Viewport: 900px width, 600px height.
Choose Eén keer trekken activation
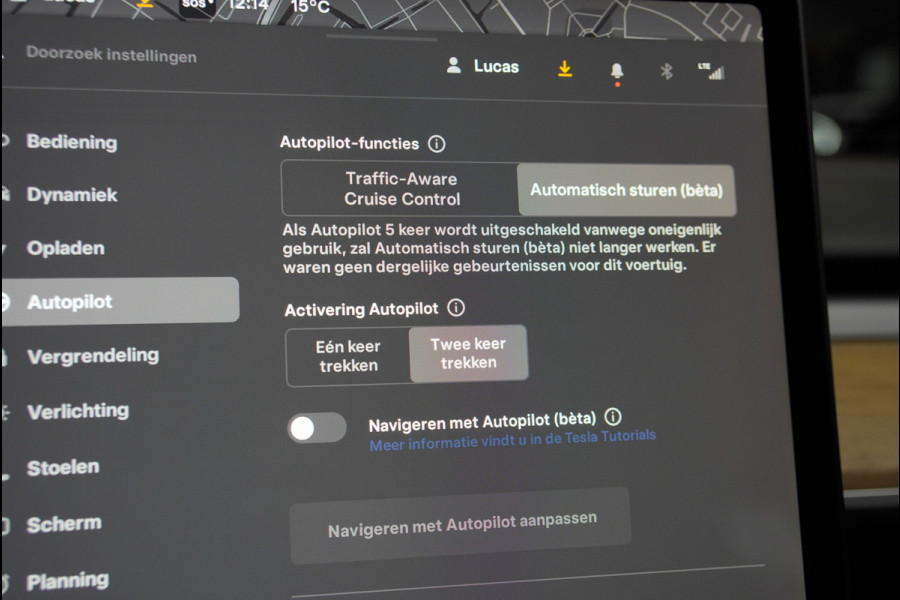[350, 353]
